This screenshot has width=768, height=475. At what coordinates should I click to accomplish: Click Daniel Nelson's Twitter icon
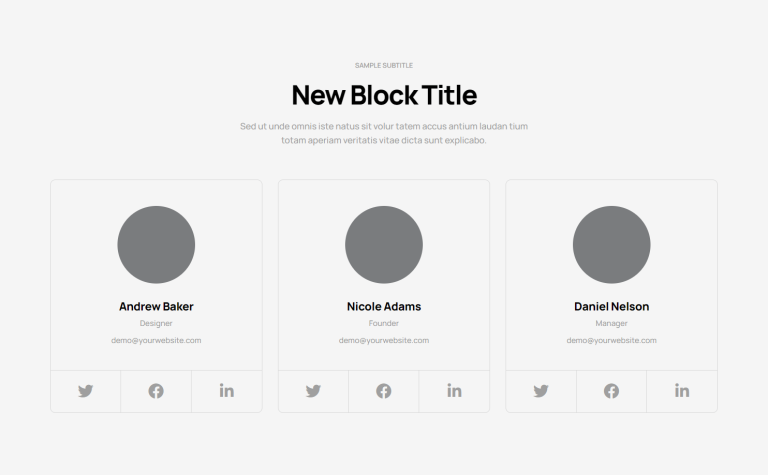click(541, 391)
